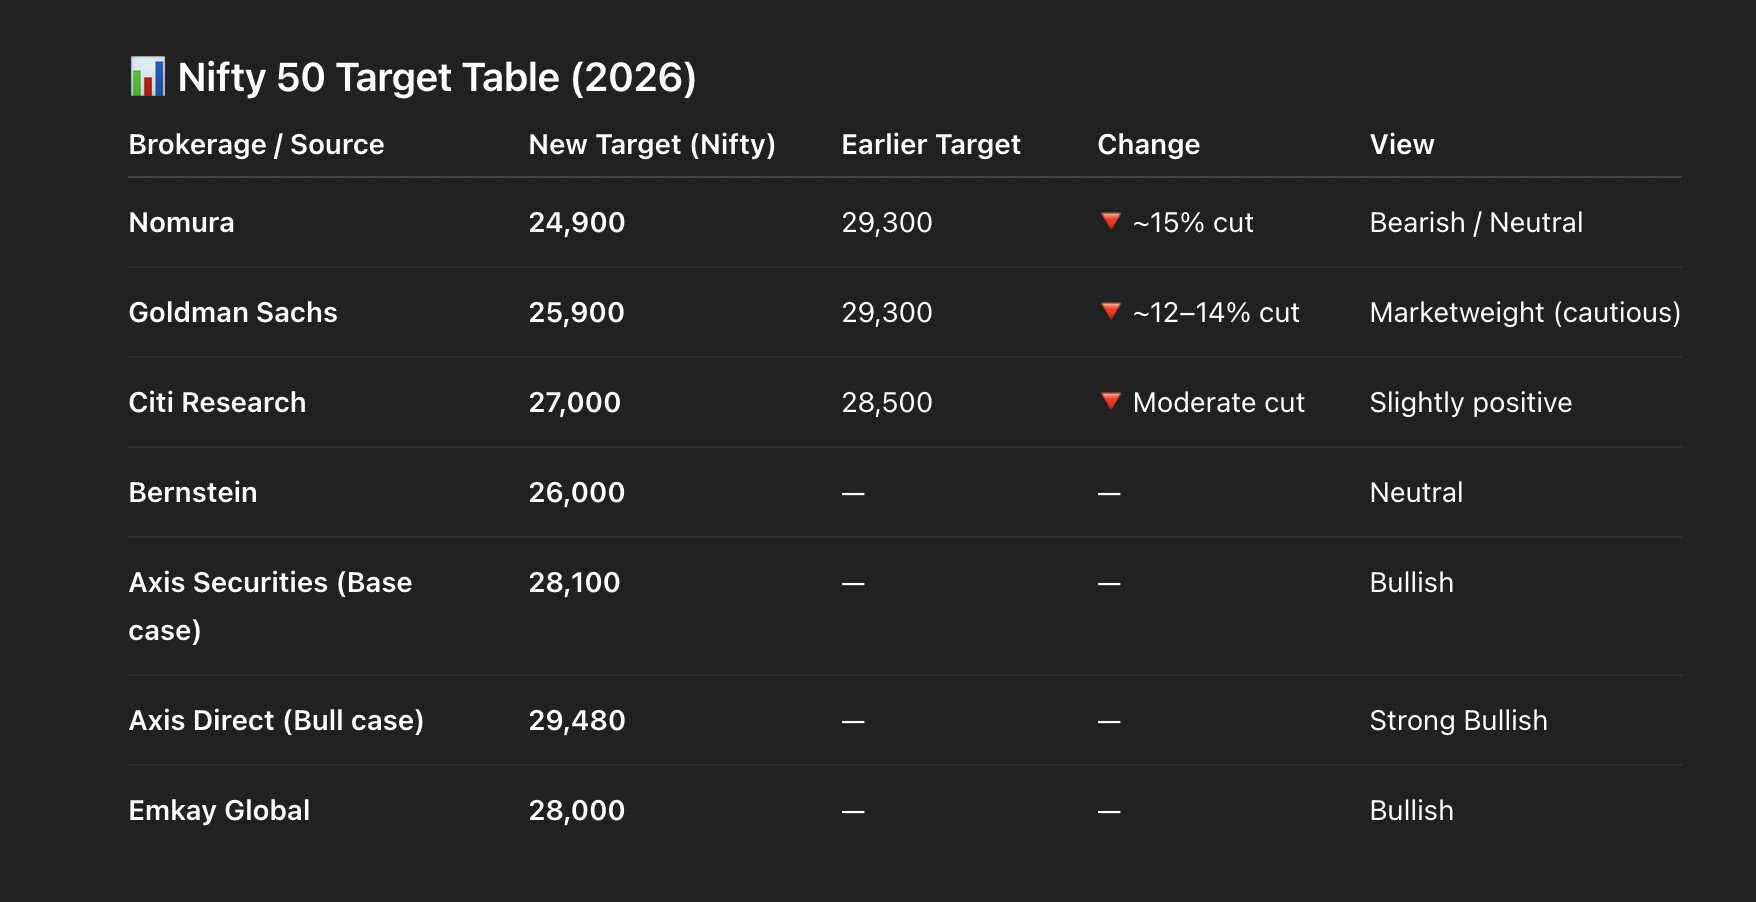Click the red down arrow beside 15% cut

pos(1110,221)
